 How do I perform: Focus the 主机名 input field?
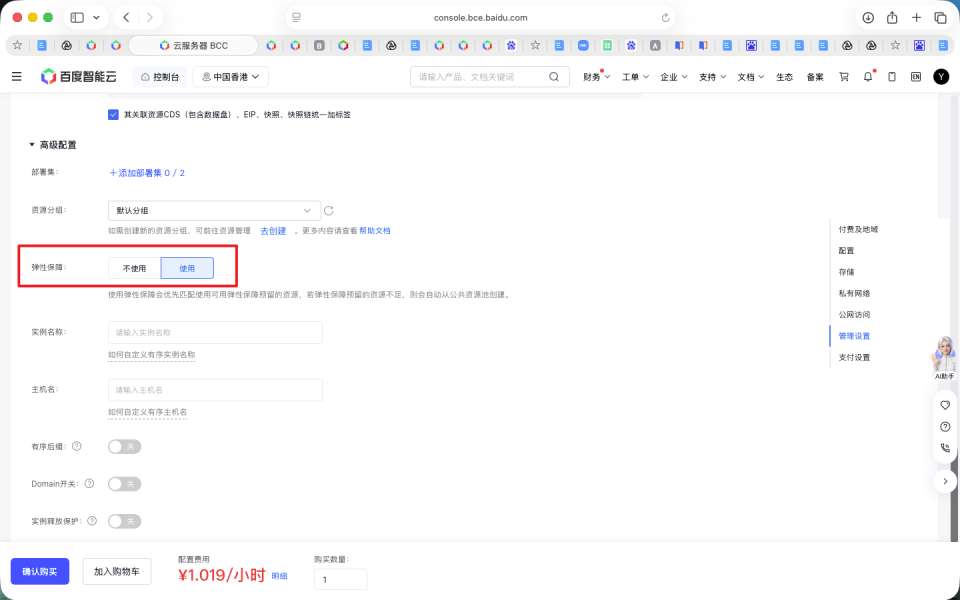[215, 390]
